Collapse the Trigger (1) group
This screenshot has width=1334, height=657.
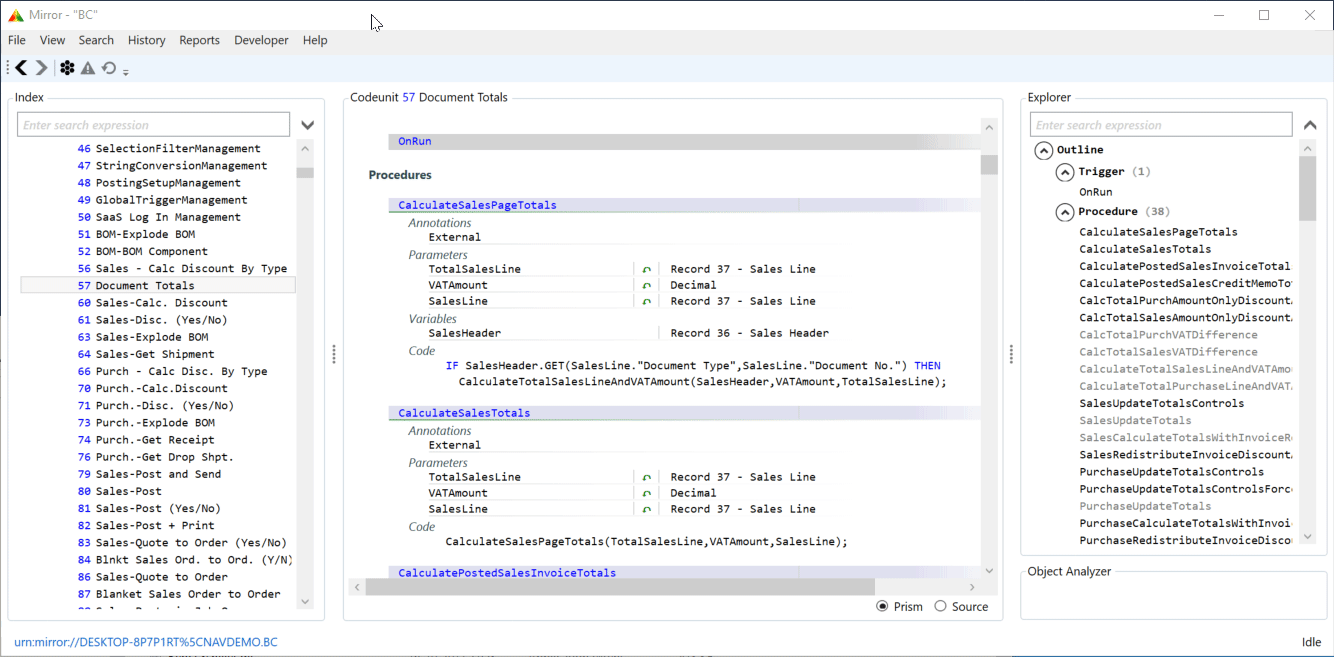click(1065, 172)
